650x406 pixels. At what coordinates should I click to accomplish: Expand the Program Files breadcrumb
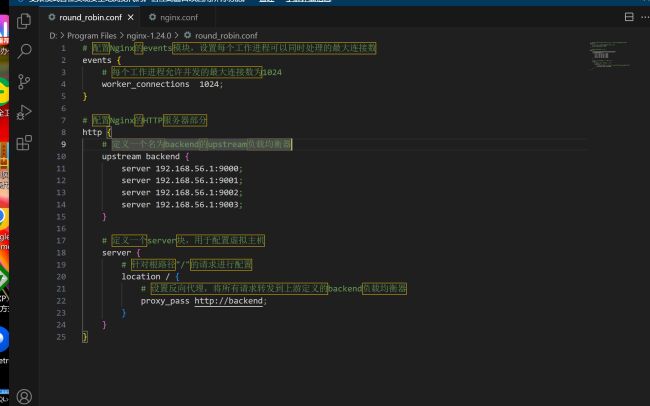coord(91,35)
